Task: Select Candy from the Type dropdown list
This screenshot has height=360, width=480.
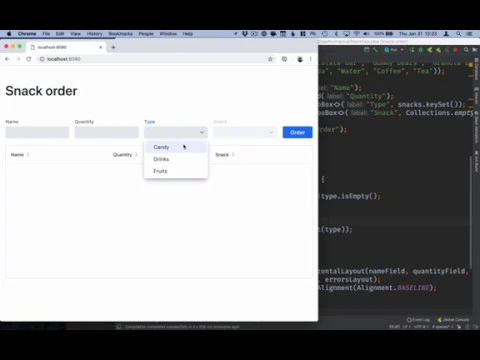Action: coord(176,147)
